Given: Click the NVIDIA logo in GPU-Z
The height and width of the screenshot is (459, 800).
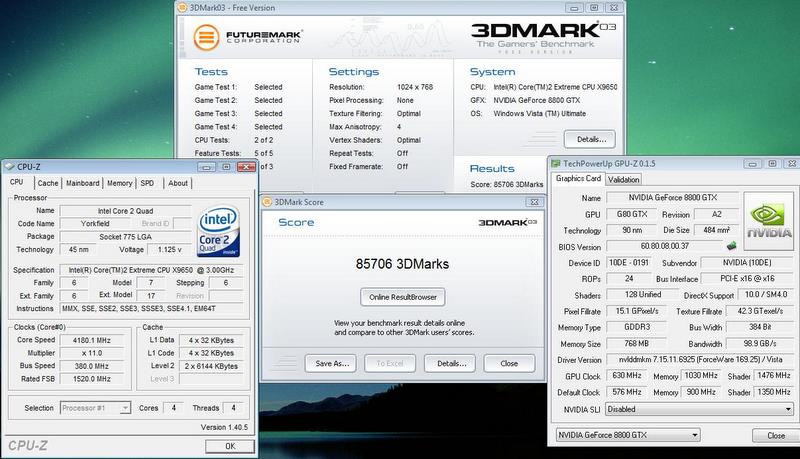Looking at the screenshot, I should [x=768, y=220].
